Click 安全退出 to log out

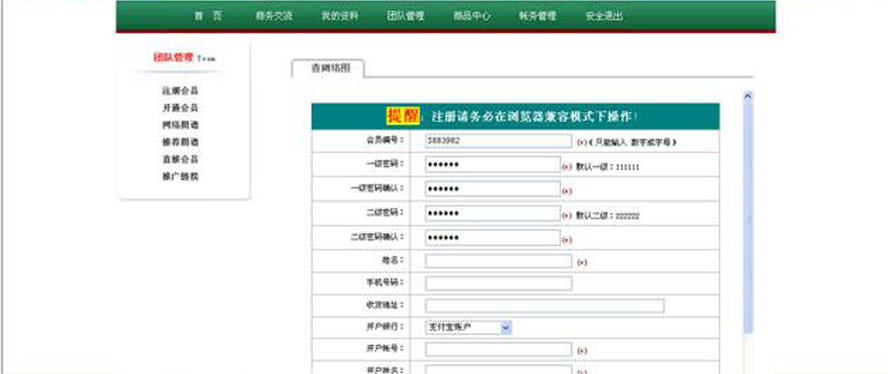(604, 16)
